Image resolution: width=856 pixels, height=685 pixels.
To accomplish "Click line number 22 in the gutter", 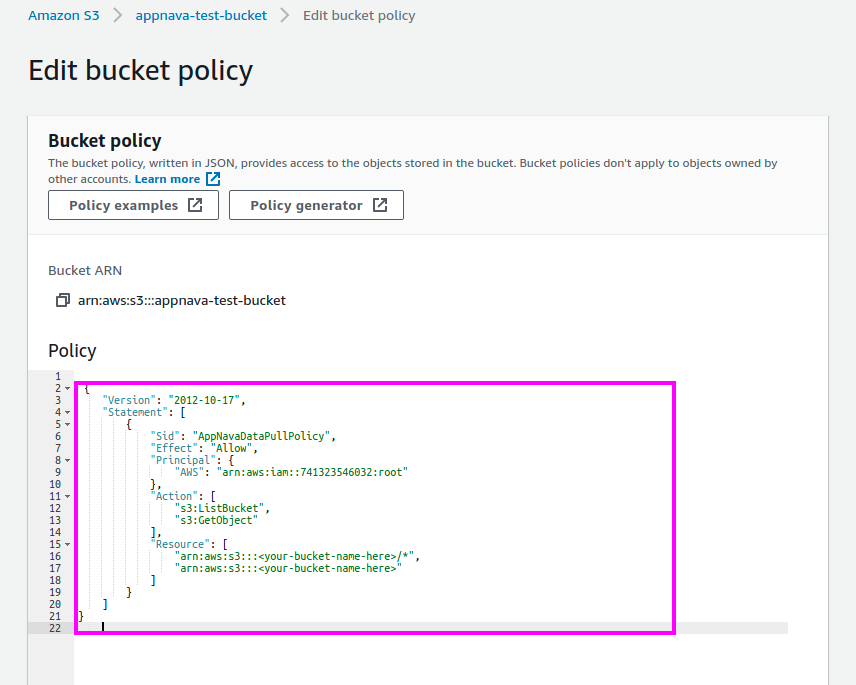I will tap(55, 628).
